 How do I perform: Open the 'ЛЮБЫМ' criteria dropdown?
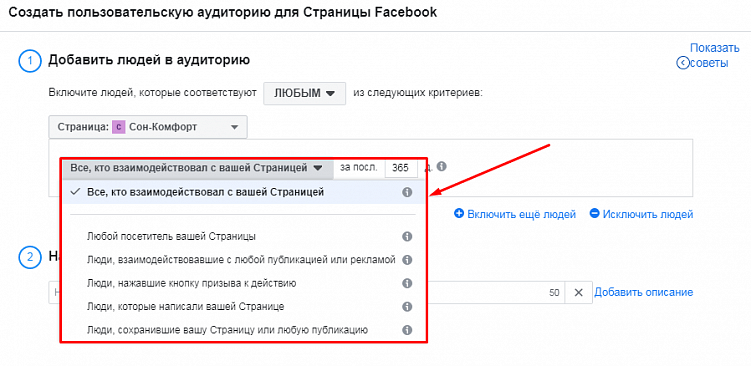(305, 93)
